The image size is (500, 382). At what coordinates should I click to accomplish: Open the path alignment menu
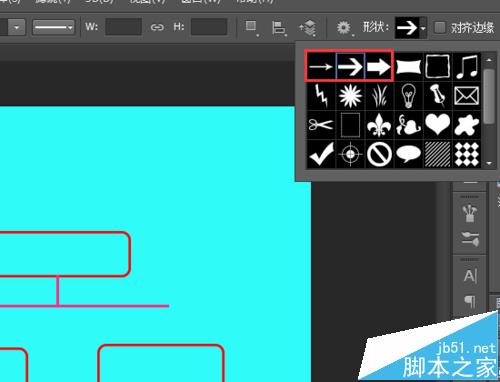click(x=279, y=28)
